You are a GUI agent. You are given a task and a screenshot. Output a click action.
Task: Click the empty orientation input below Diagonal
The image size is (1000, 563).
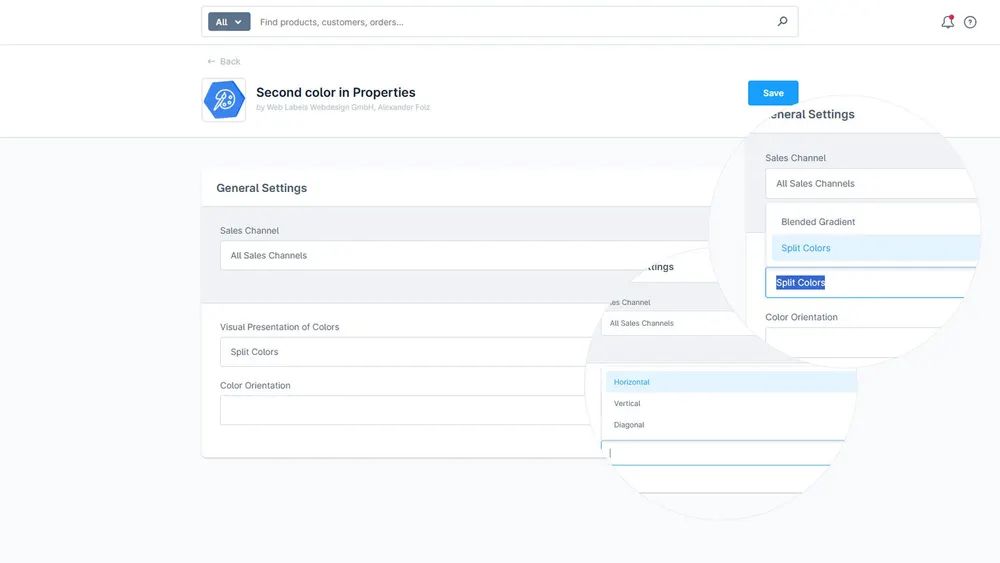pyautogui.click(x=724, y=453)
